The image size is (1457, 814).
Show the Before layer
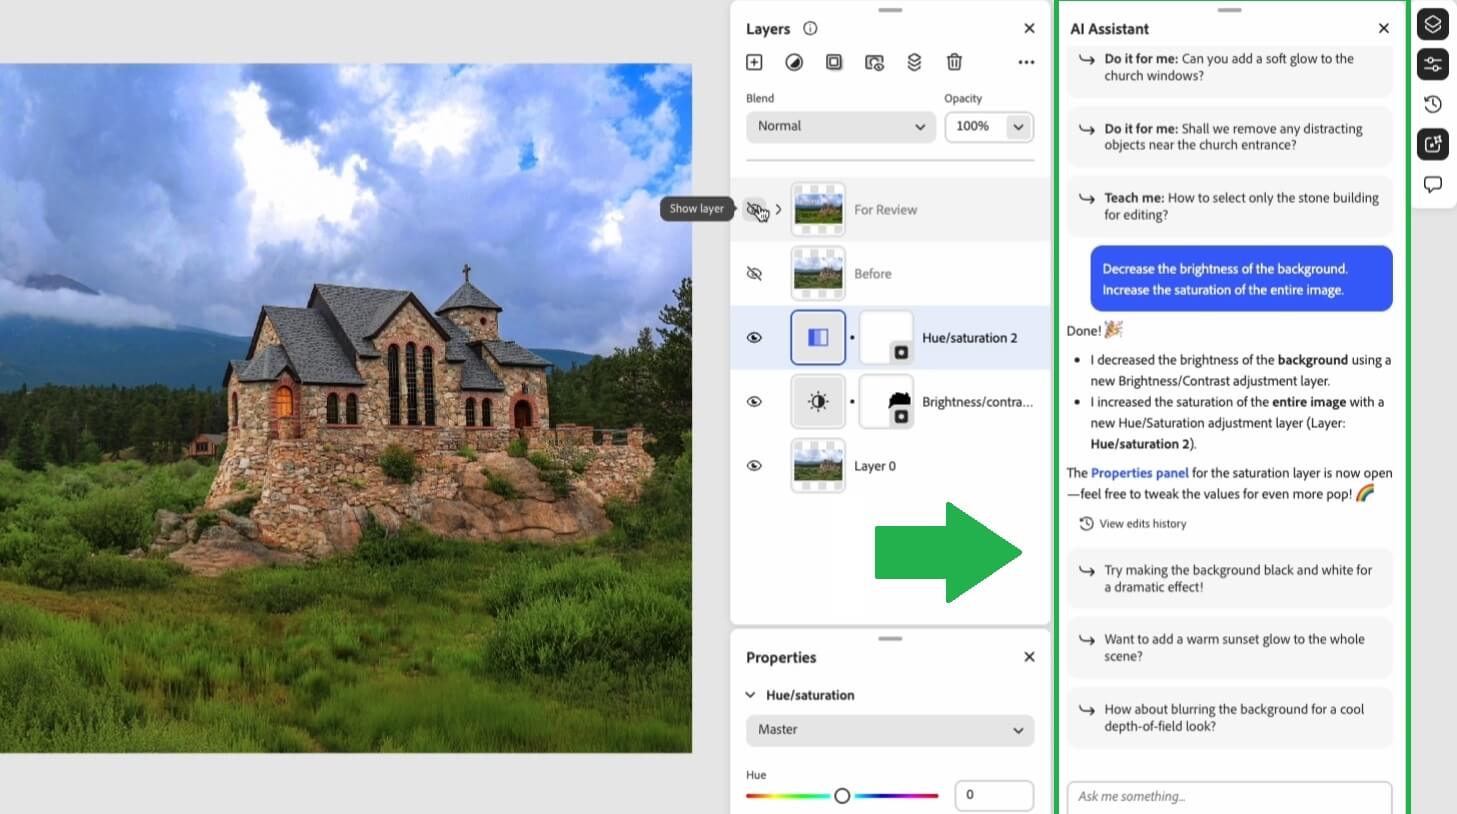(x=755, y=273)
